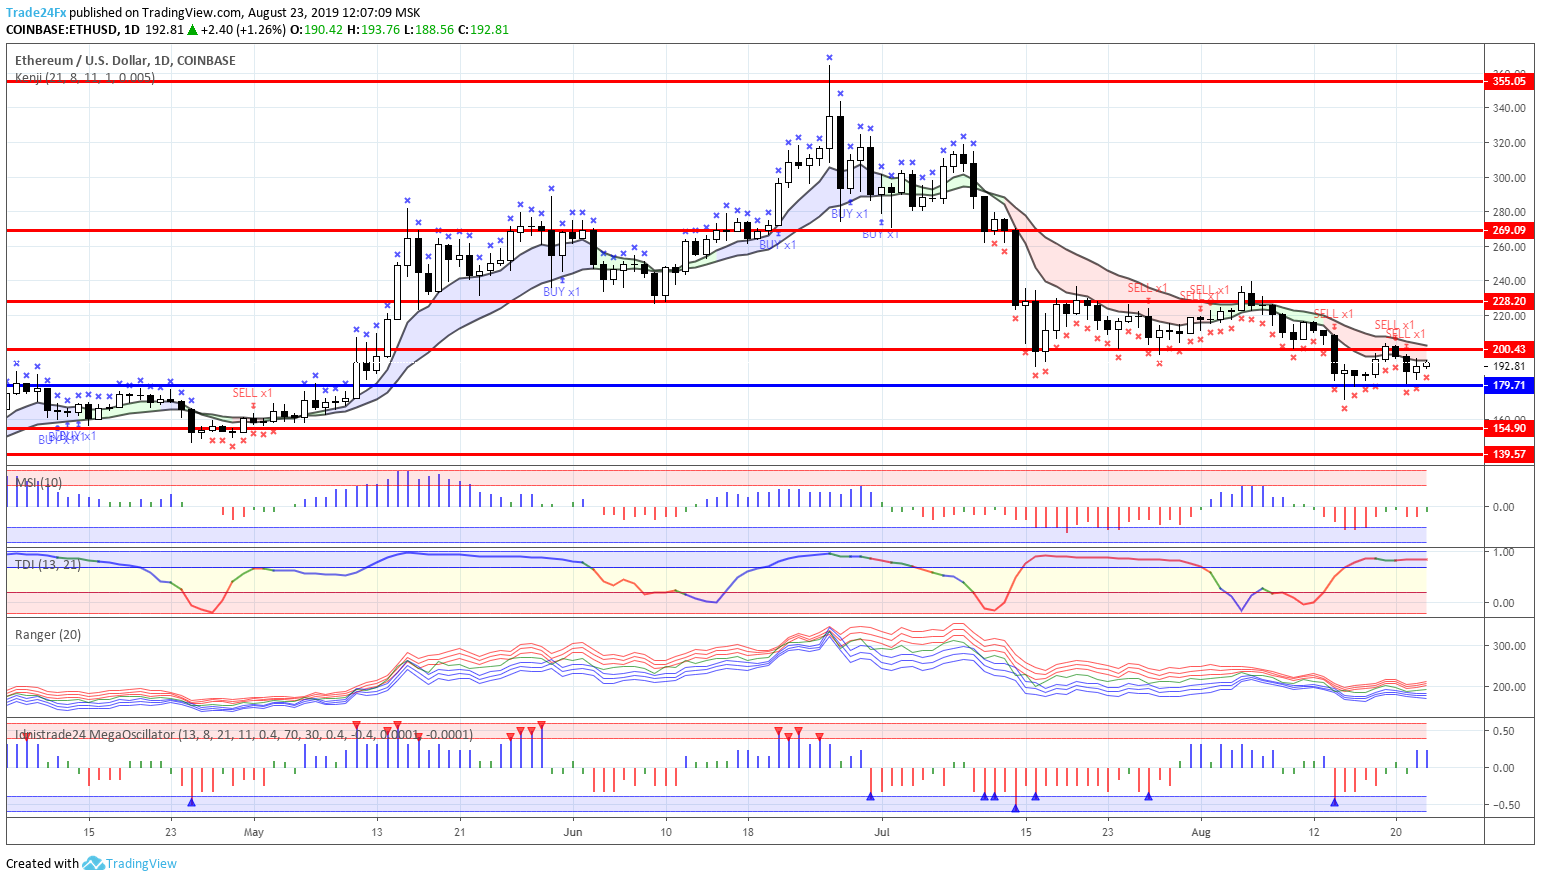
Task: Click the 260.00 price axis value
Action: 1509,247
